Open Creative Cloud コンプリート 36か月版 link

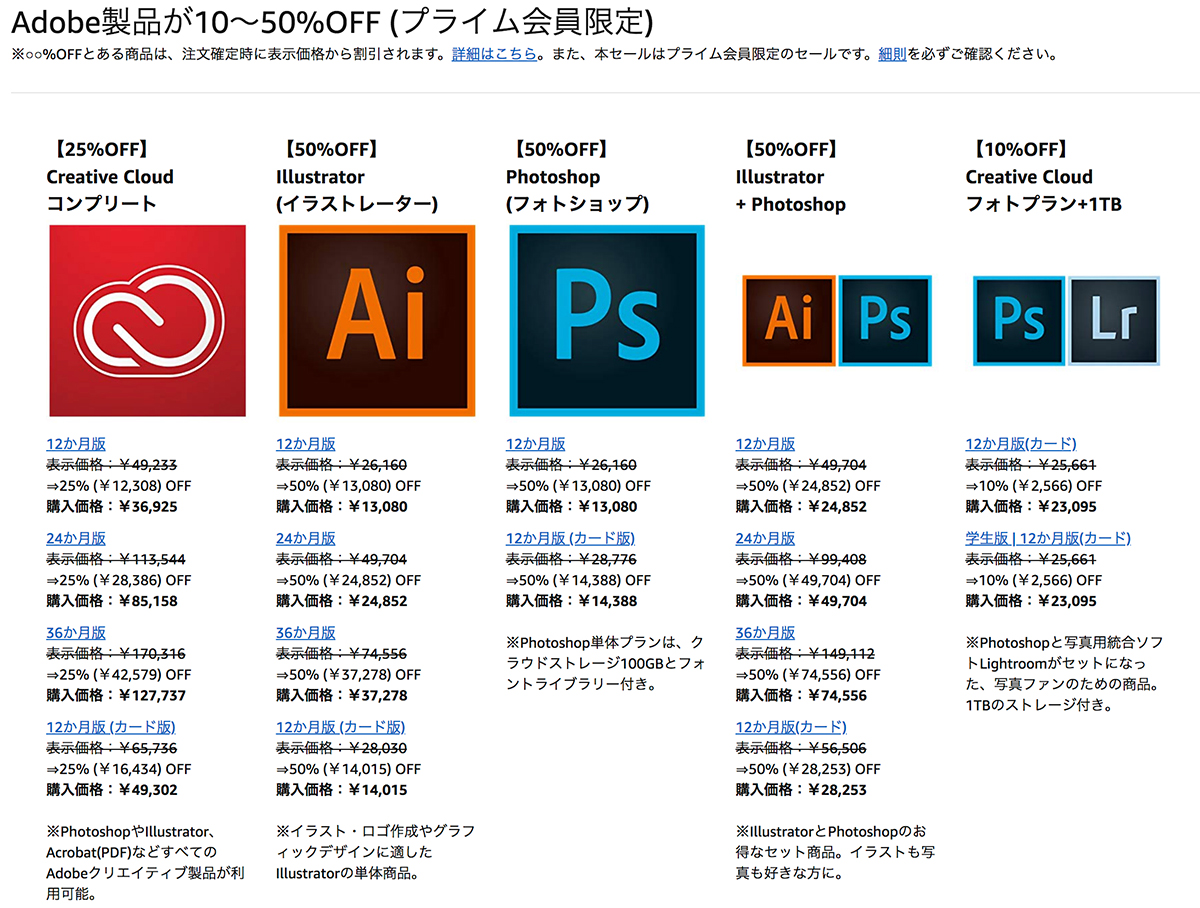[x=76, y=633]
